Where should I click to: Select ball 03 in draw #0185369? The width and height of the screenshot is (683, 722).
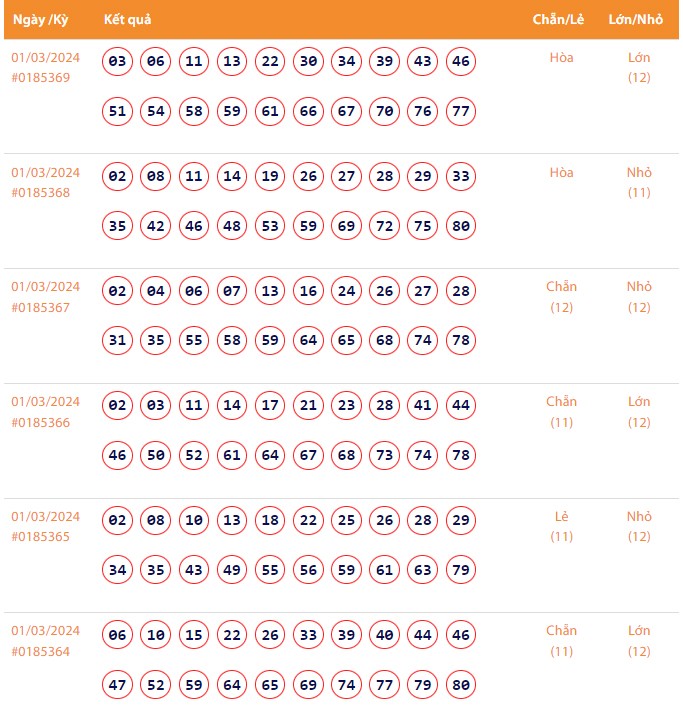[x=118, y=62]
